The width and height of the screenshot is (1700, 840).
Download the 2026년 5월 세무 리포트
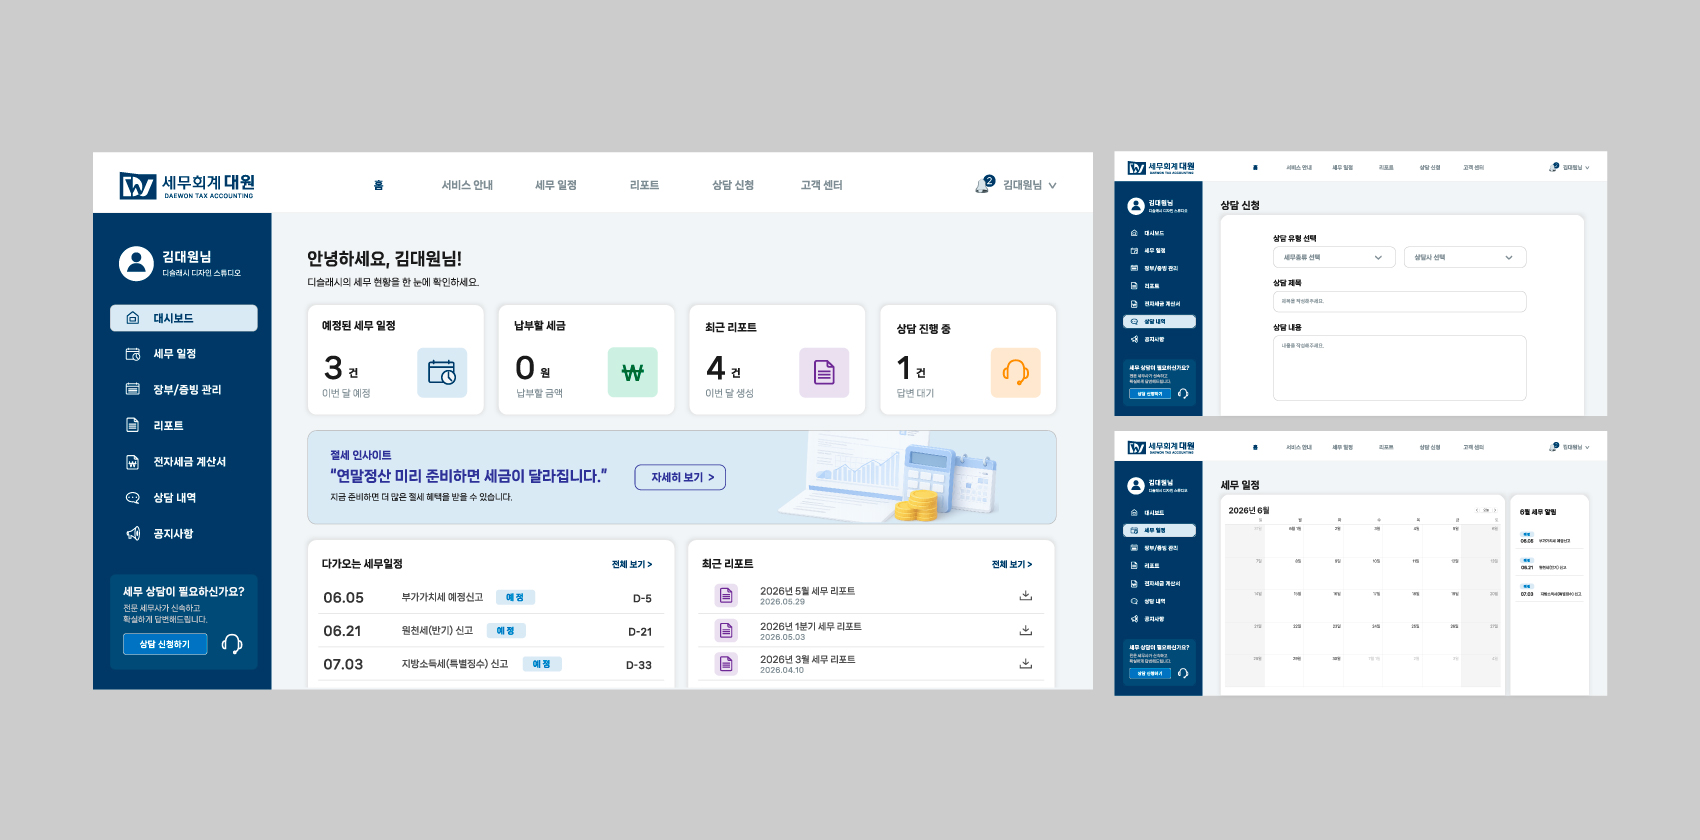1025,595
